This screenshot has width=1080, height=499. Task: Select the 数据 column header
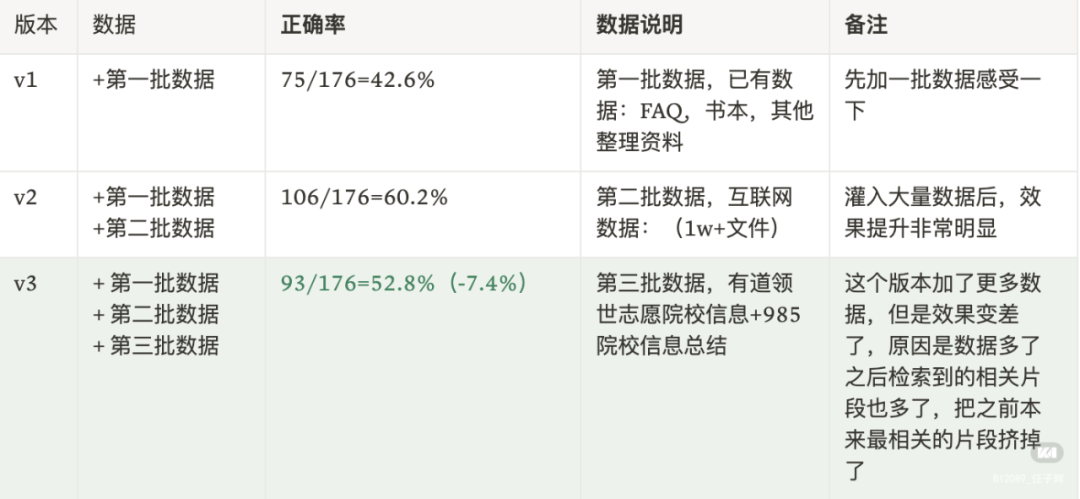pos(115,26)
